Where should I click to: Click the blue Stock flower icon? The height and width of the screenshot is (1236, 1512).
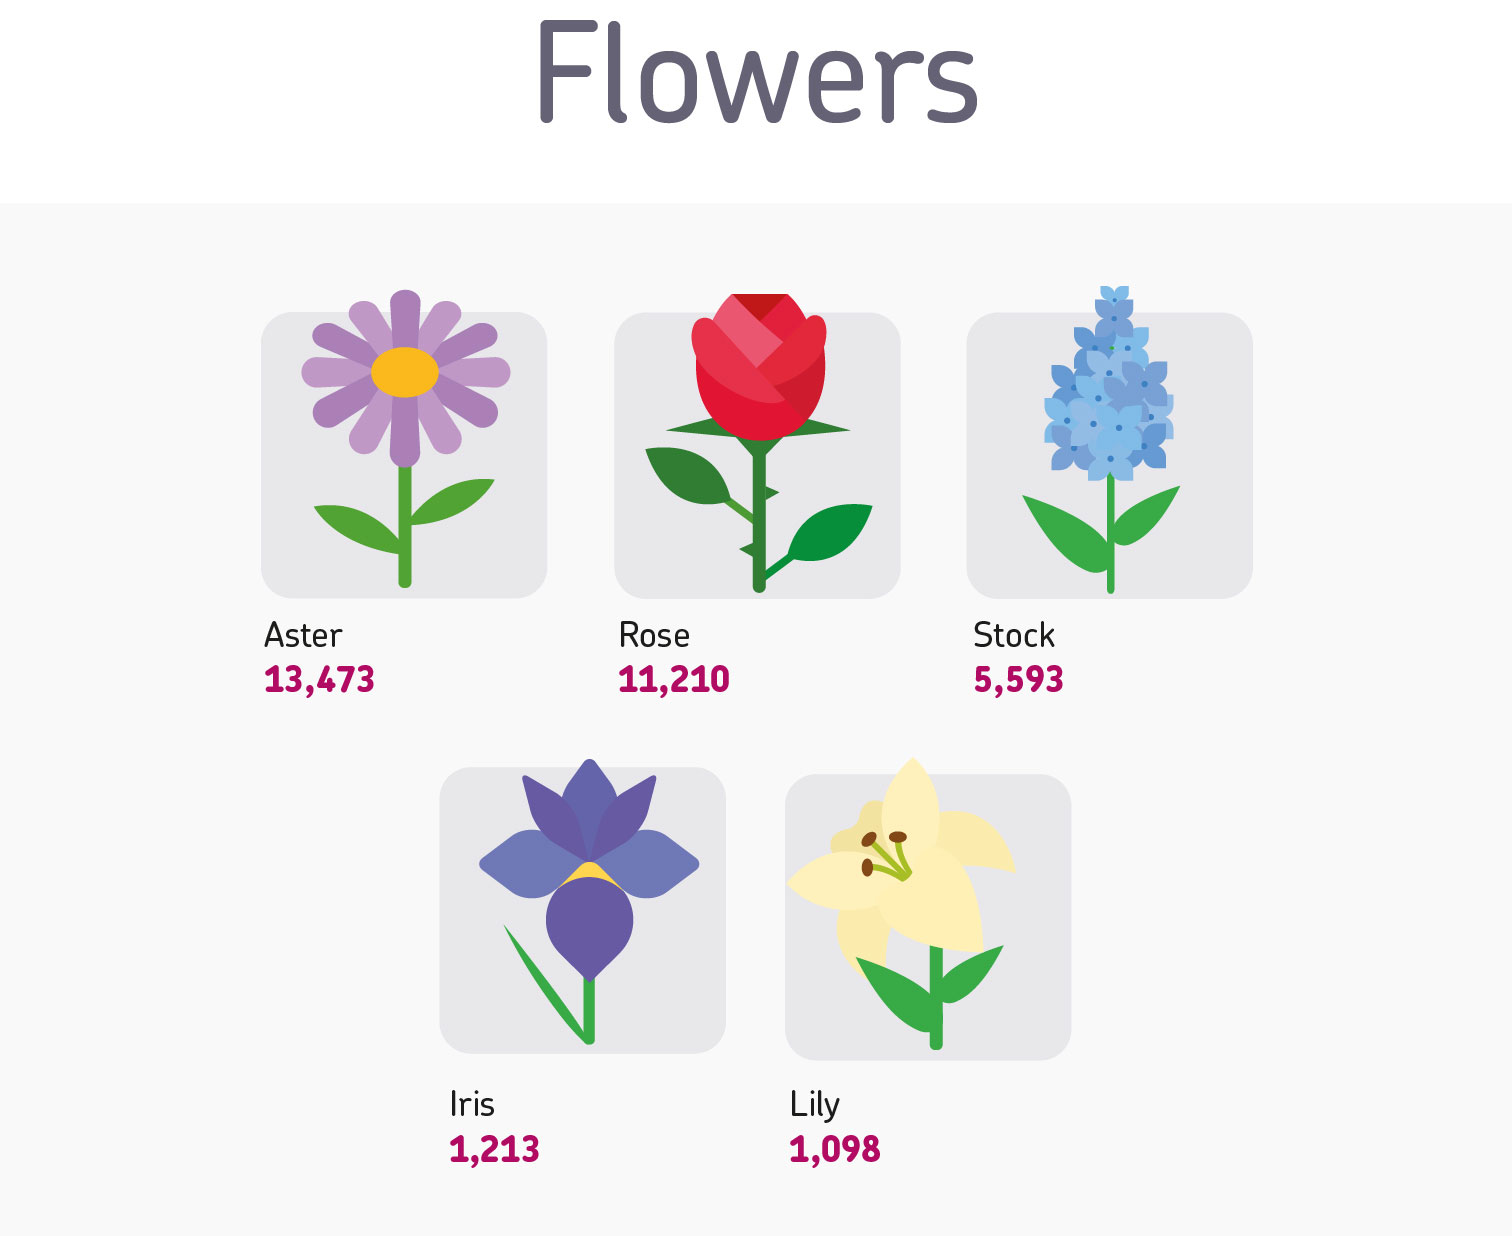coord(1109,440)
